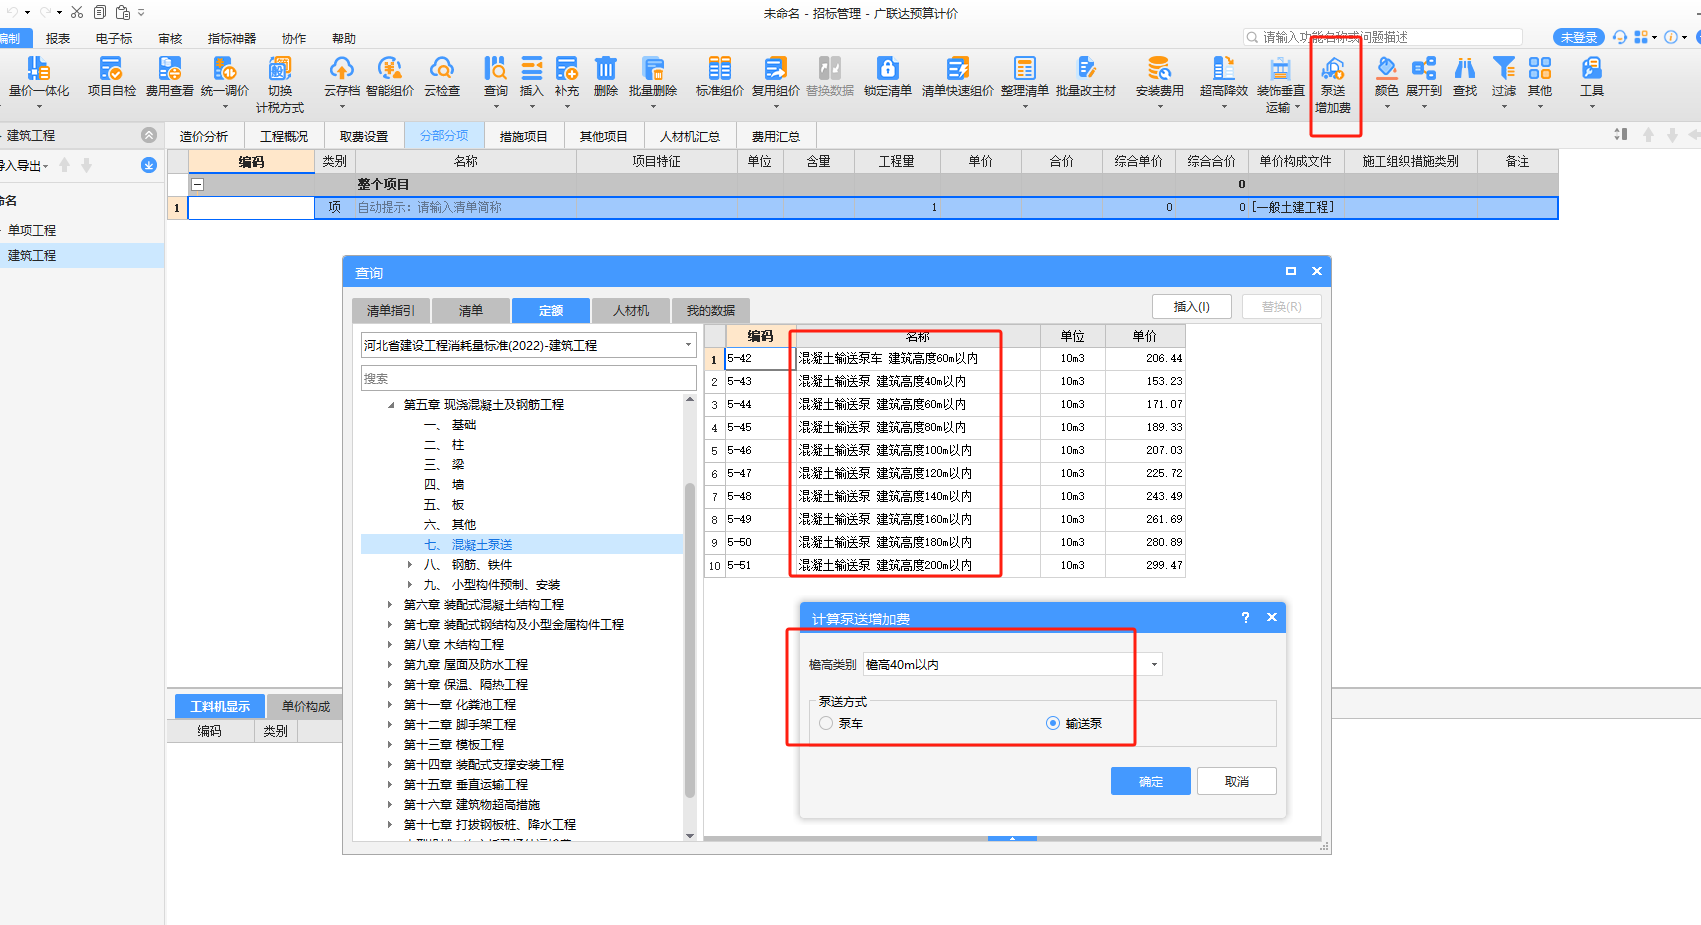
Task: Open 安装费用 tool
Action: pos(1160,78)
